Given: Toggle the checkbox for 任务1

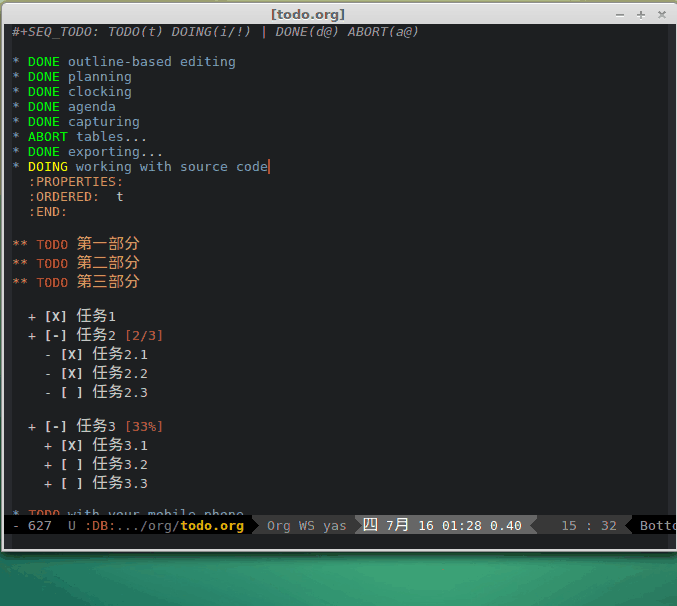Looking at the screenshot, I should coord(56,316).
